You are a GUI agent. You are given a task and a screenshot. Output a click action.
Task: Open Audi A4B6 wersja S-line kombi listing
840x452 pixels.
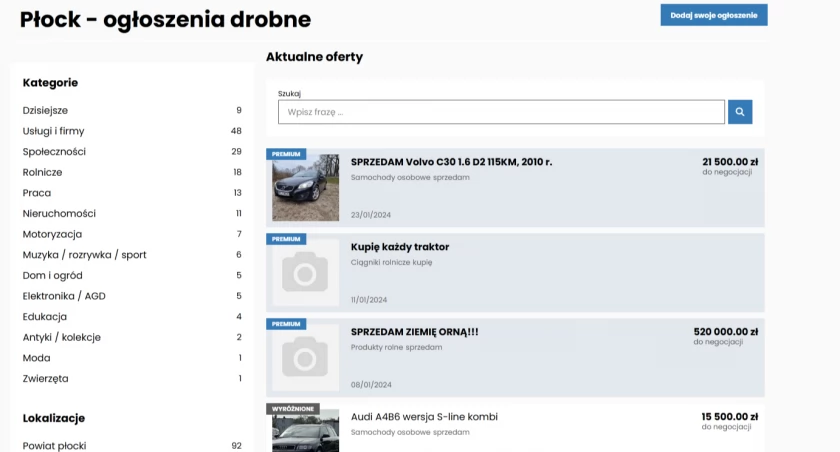click(x=424, y=417)
